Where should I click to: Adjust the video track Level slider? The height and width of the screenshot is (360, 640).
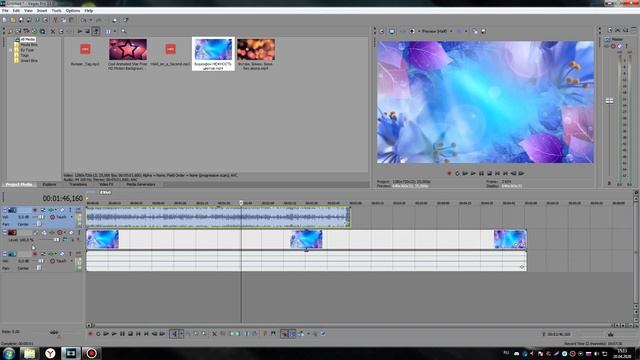[57, 240]
